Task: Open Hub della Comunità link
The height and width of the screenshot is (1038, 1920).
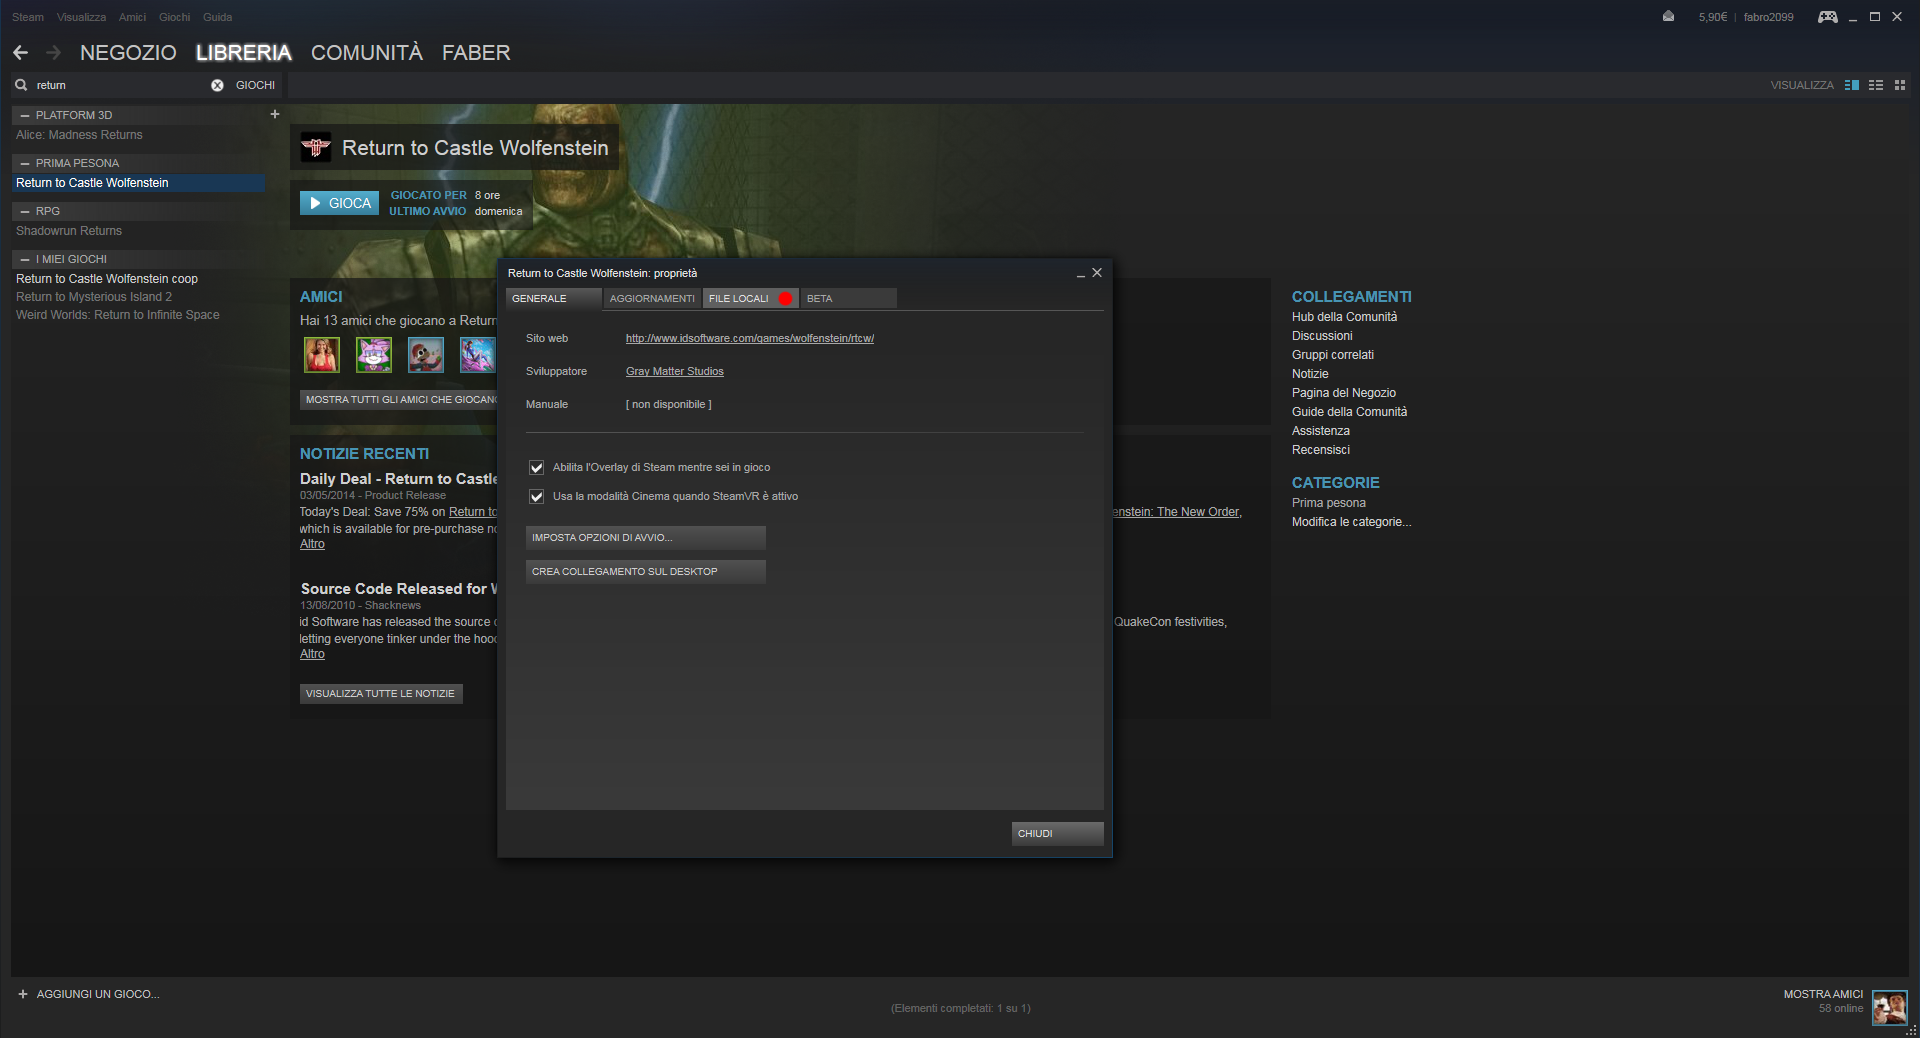Action: (1344, 317)
